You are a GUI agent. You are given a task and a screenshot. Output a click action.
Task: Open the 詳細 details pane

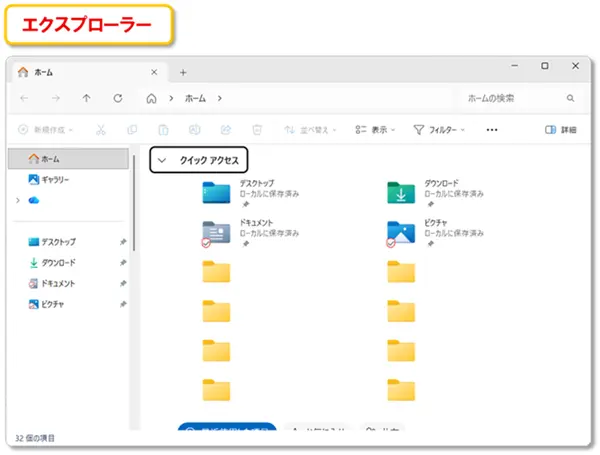point(561,130)
